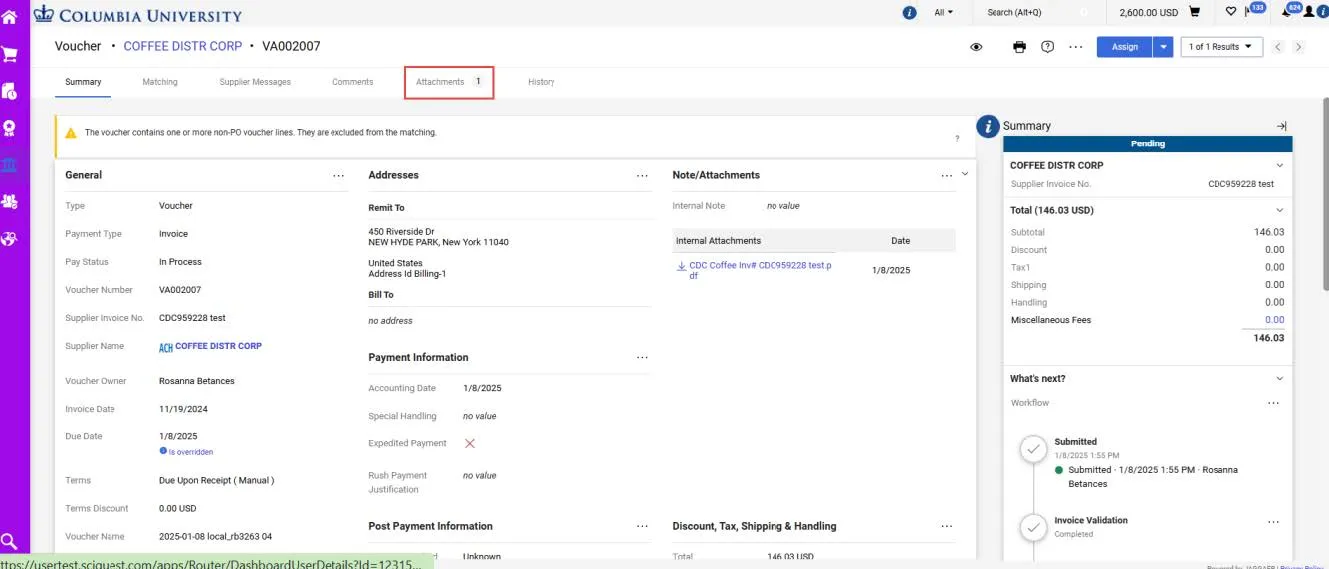Open the globe icon in sidebar
Image resolution: width=1329 pixels, height=569 pixels.
pyautogui.click(x=9, y=238)
